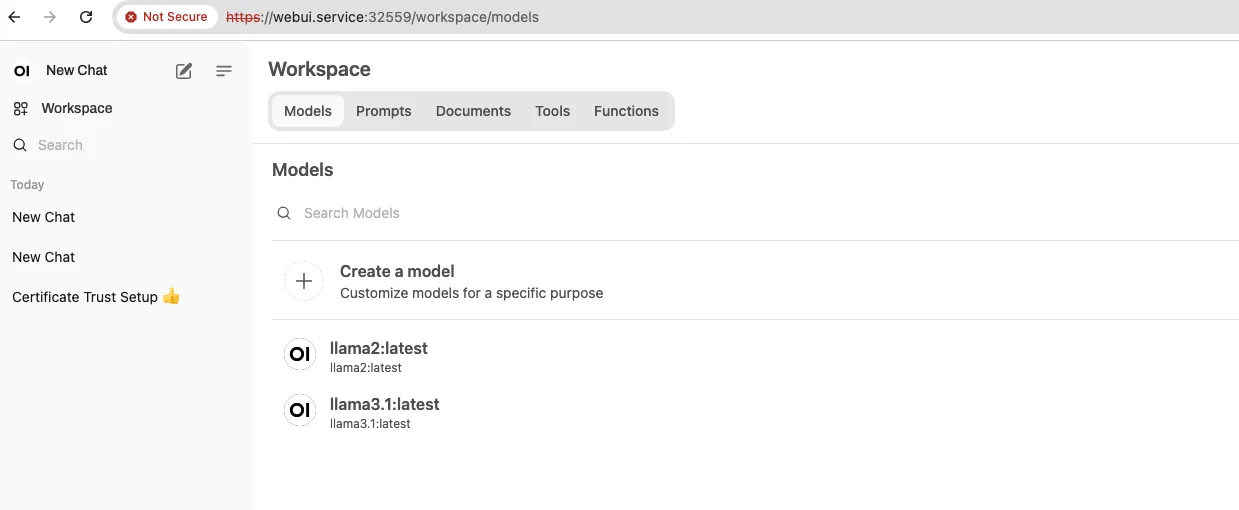1239x510 pixels.
Task: Click the sidebar search magnifier icon
Action: click(x=20, y=145)
